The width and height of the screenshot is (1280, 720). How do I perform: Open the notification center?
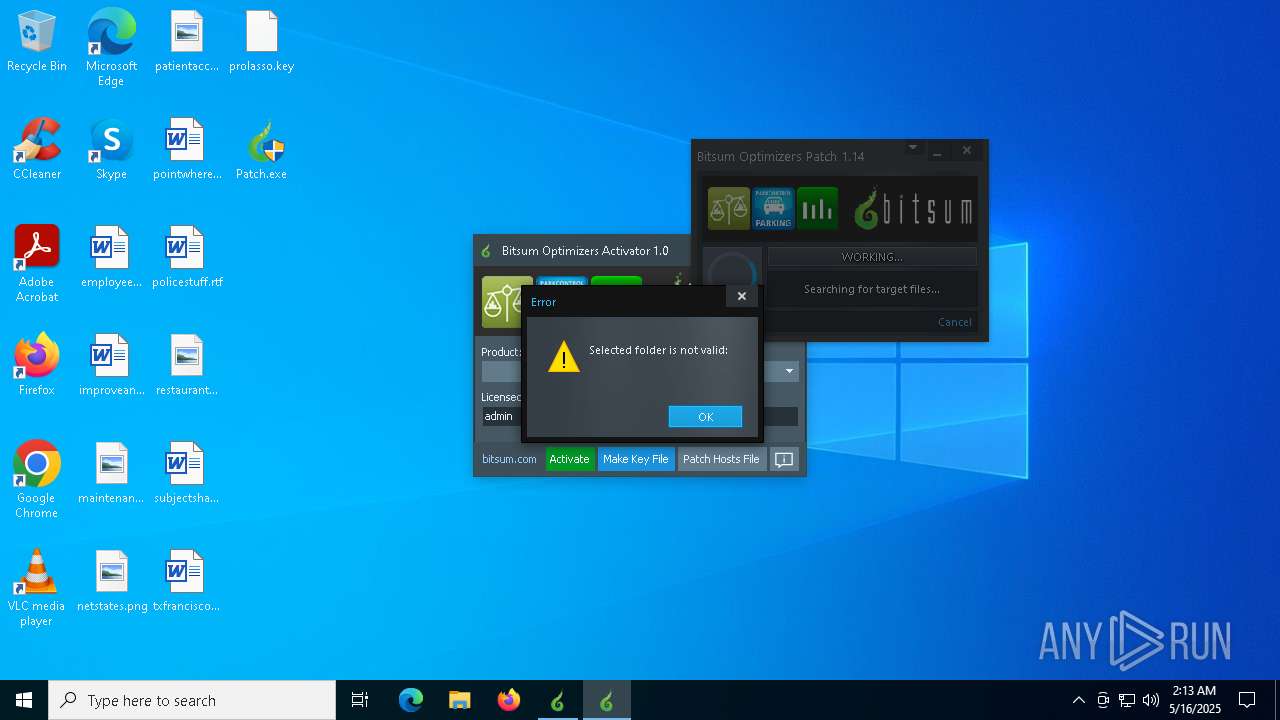point(1247,700)
